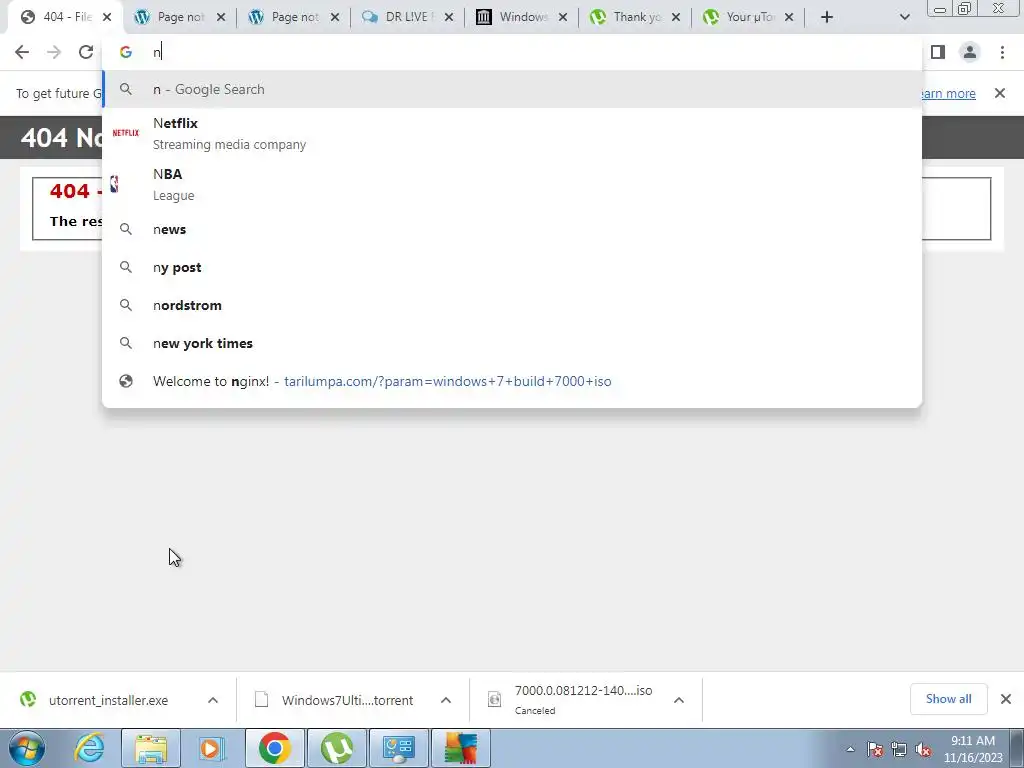Click the Show desktop strip

1017,748
